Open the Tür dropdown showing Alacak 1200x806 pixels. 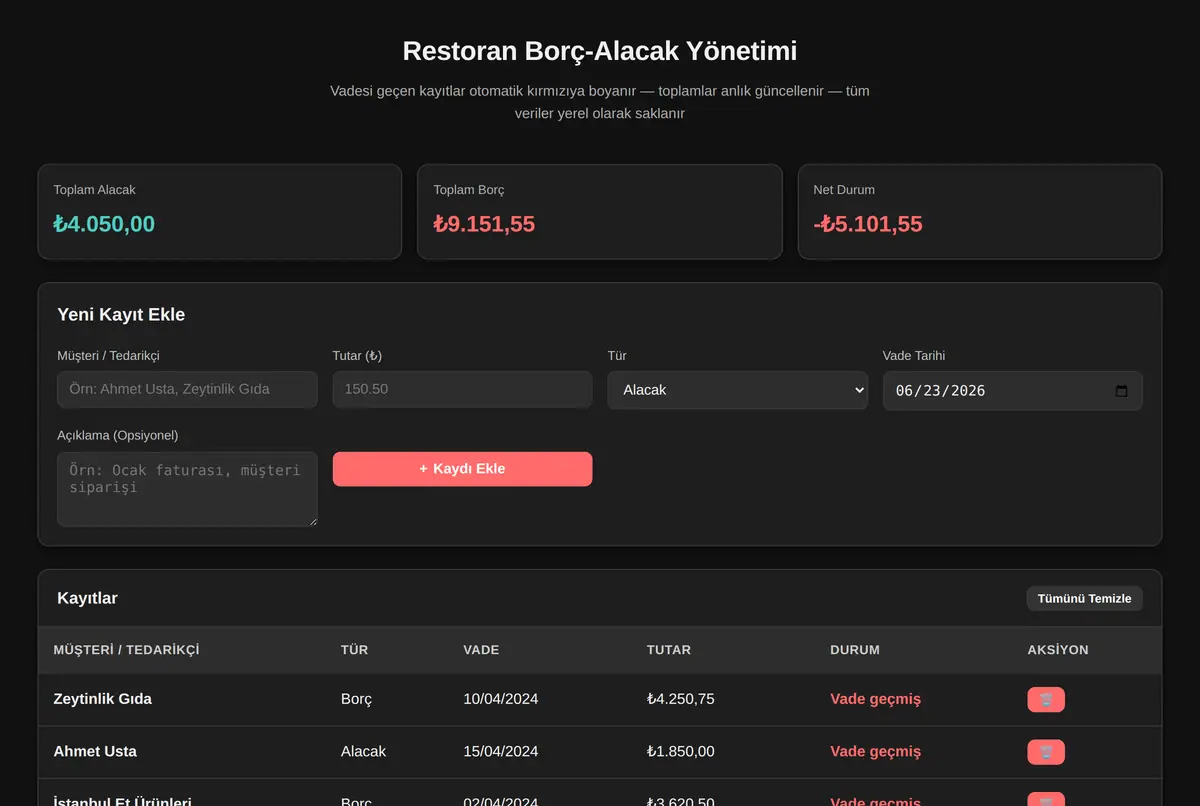tap(737, 390)
